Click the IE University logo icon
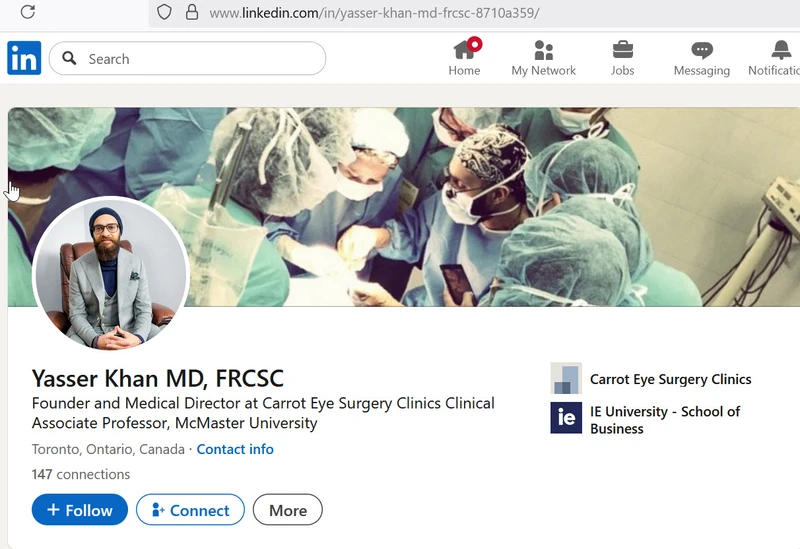Screen dimensions: 800x549 (566, 418)
